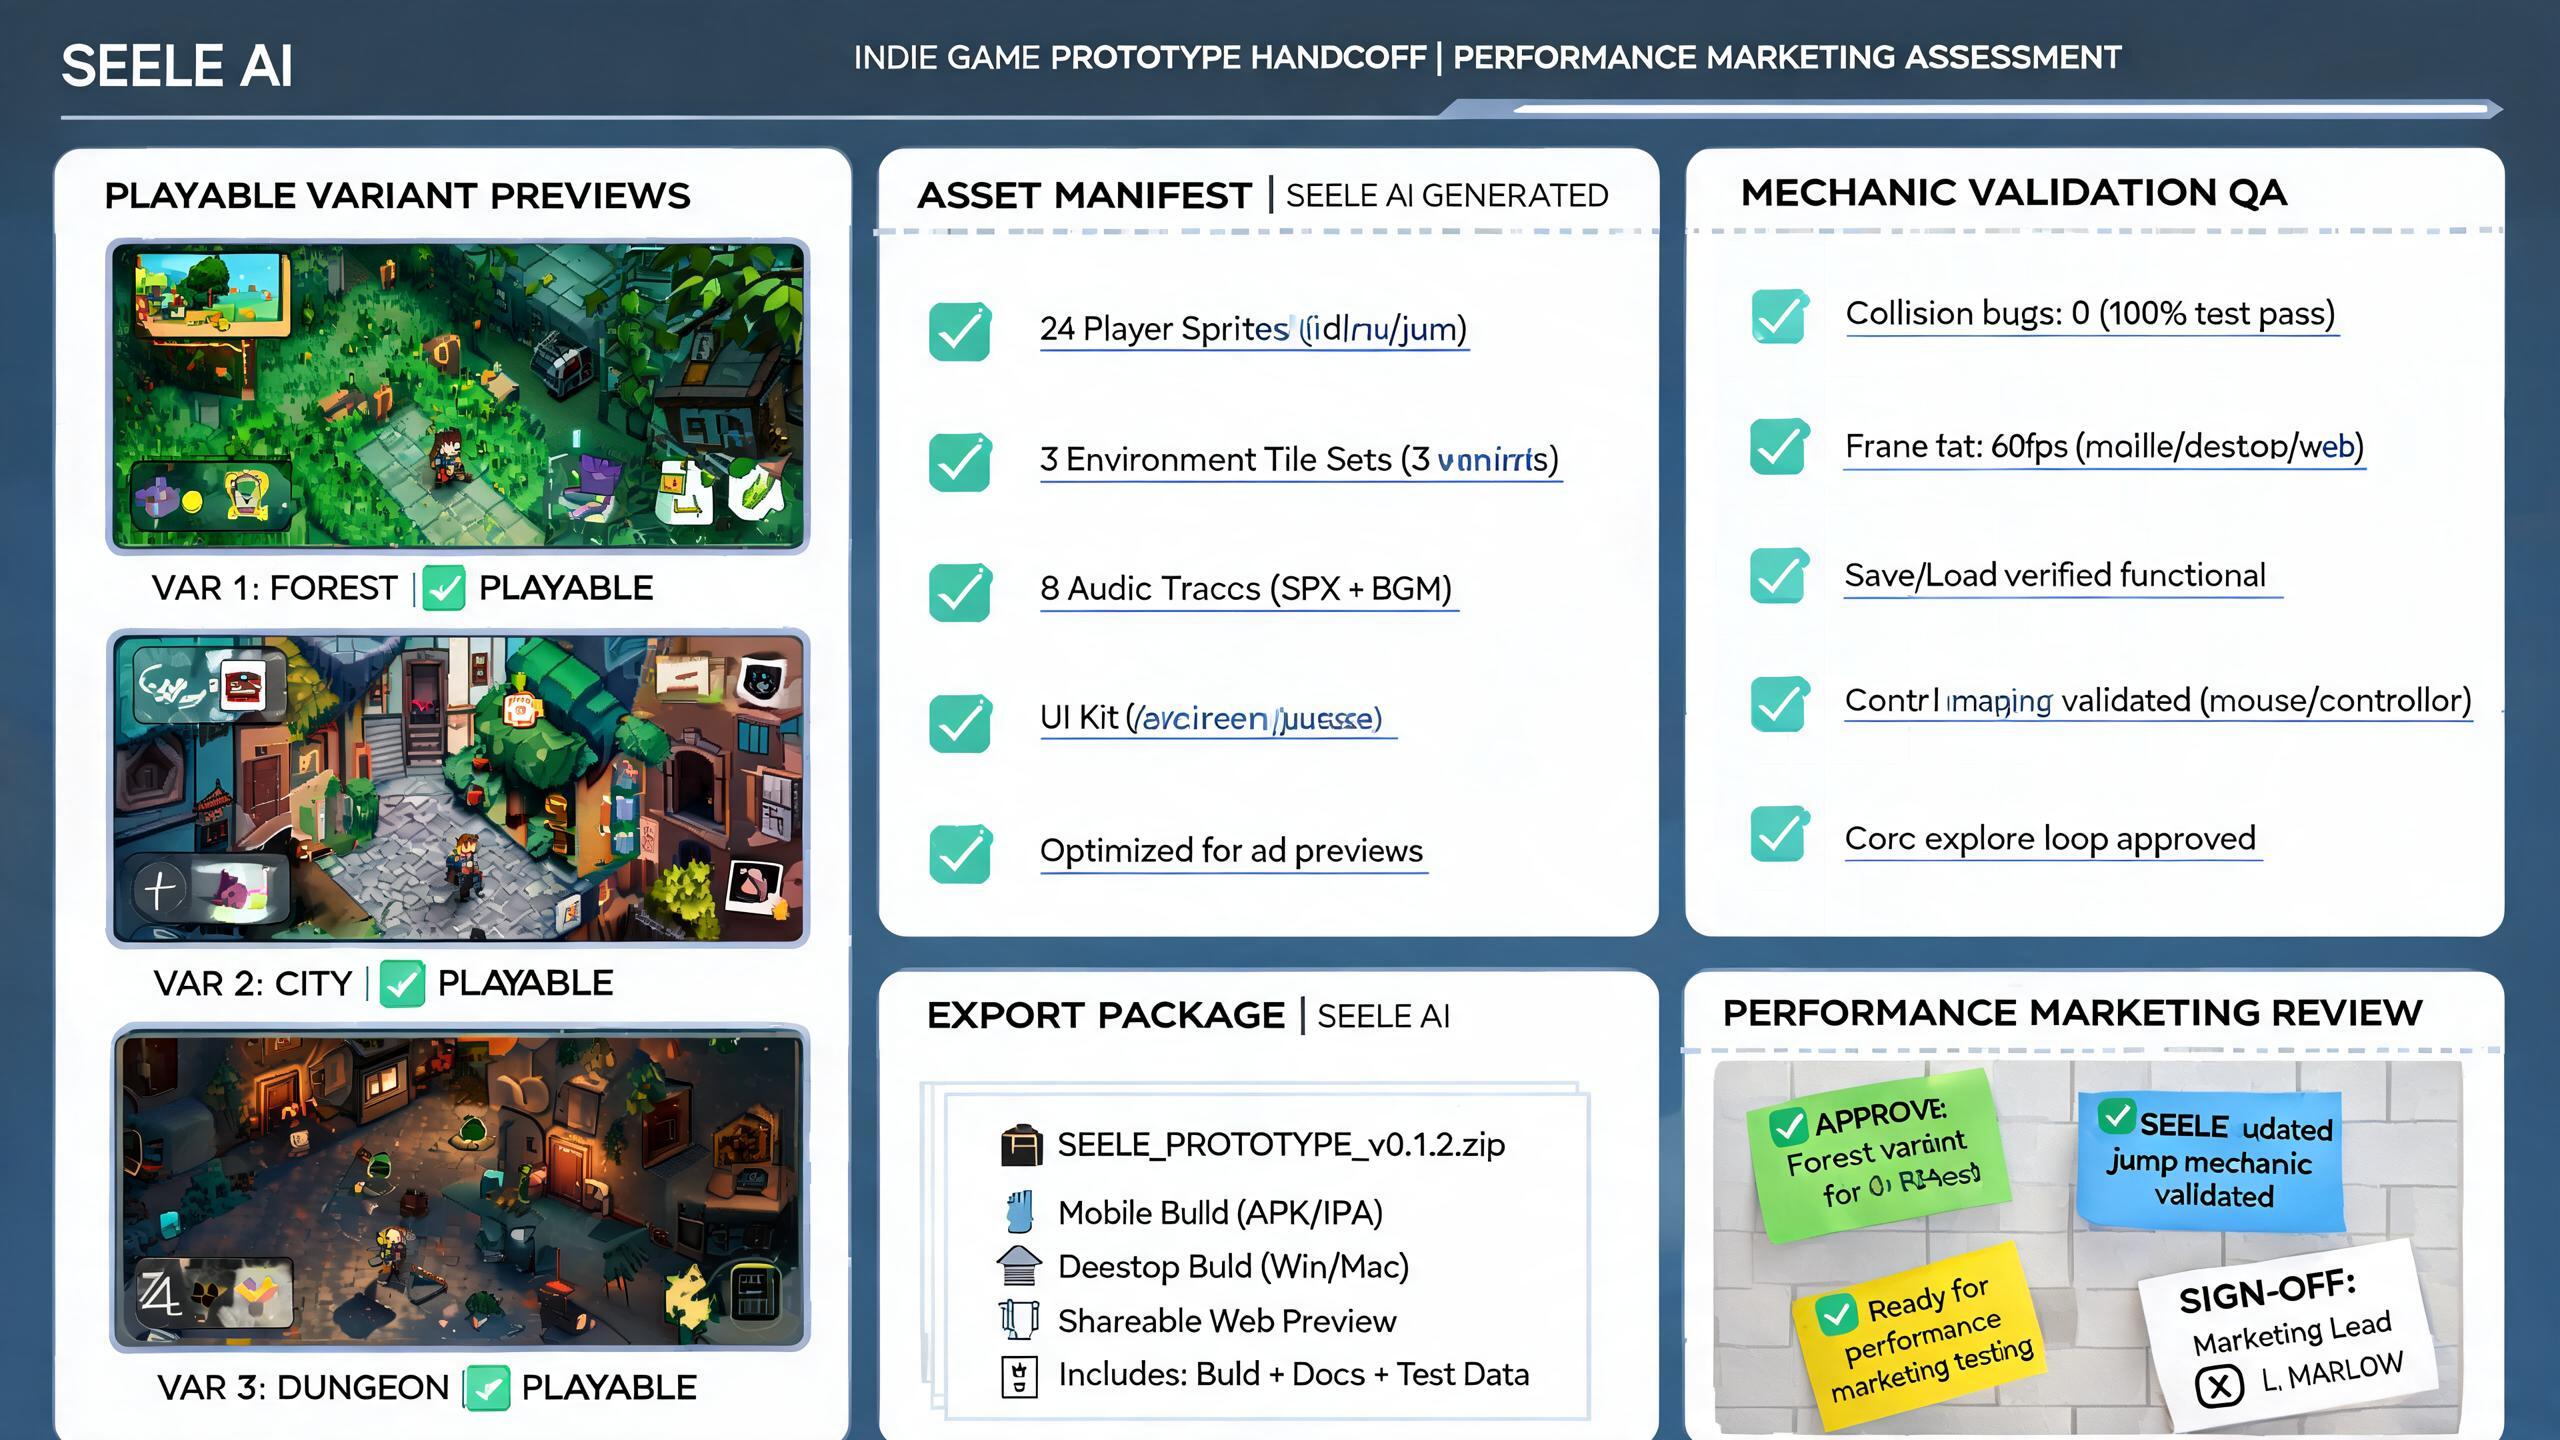Click the X box next to L. MARLOW
Viewport: 2560px width, 1440px height.
2219,1387
